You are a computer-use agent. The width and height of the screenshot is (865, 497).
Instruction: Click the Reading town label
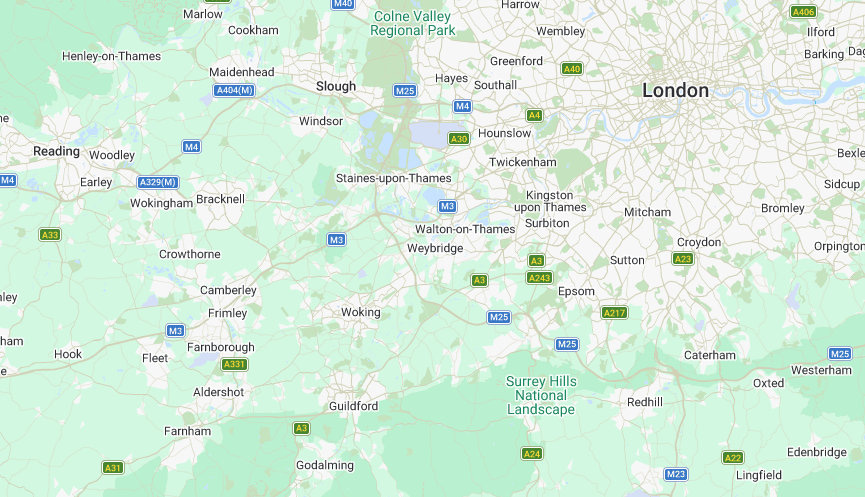[56, 151]
